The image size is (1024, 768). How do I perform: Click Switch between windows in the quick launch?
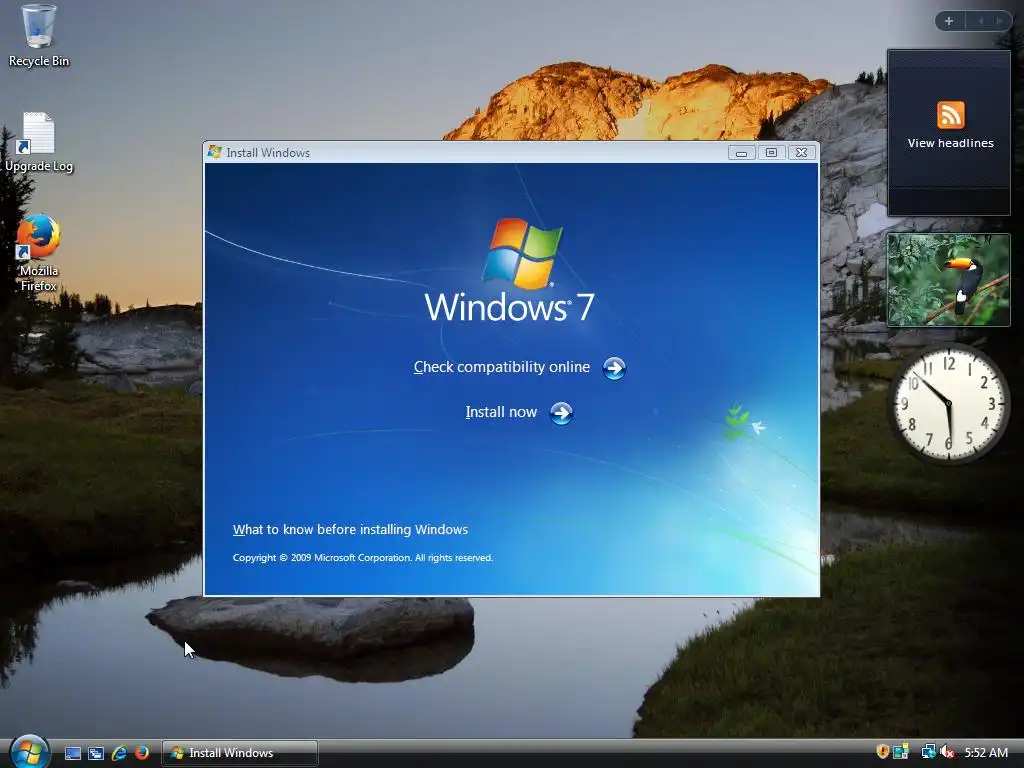coord(96,753)
